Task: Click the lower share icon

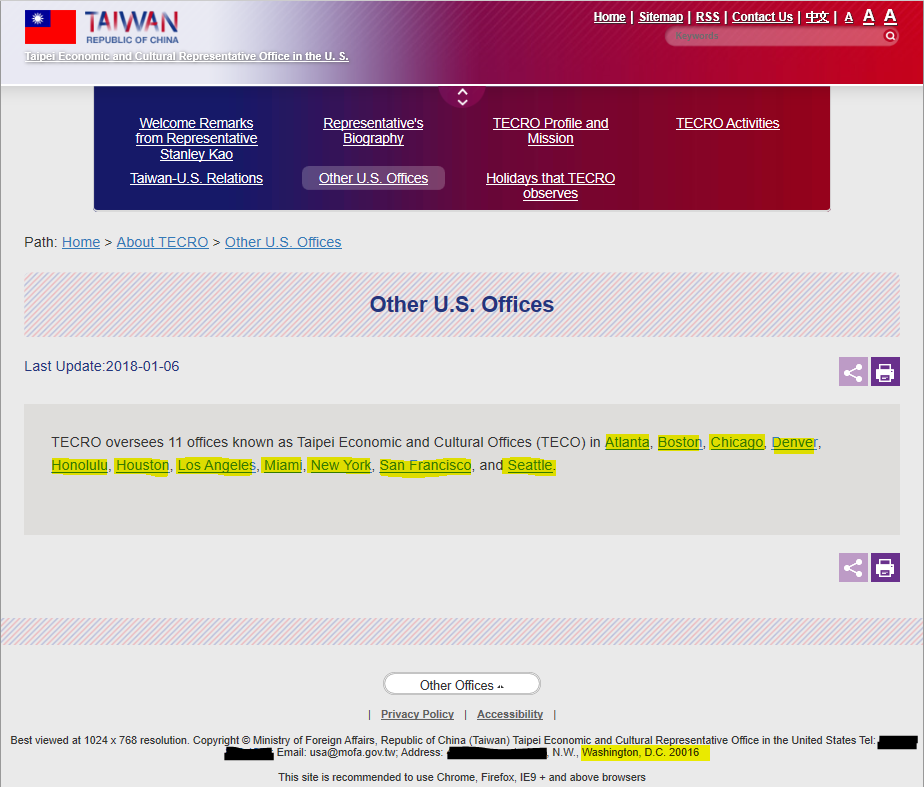Action: click(853, 567)
